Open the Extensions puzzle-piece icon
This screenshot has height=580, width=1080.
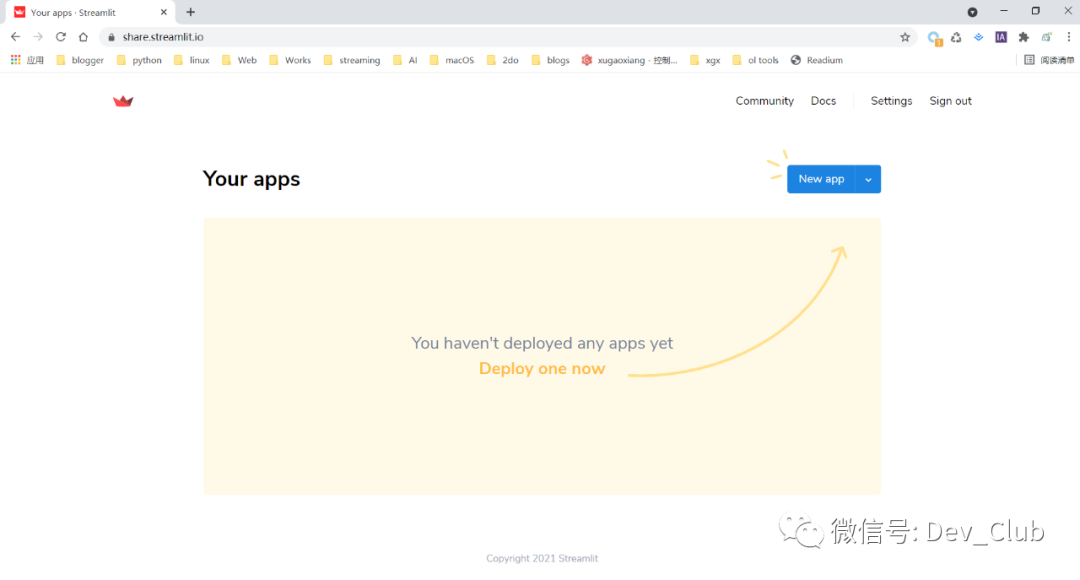click(x=1024, y=37)
